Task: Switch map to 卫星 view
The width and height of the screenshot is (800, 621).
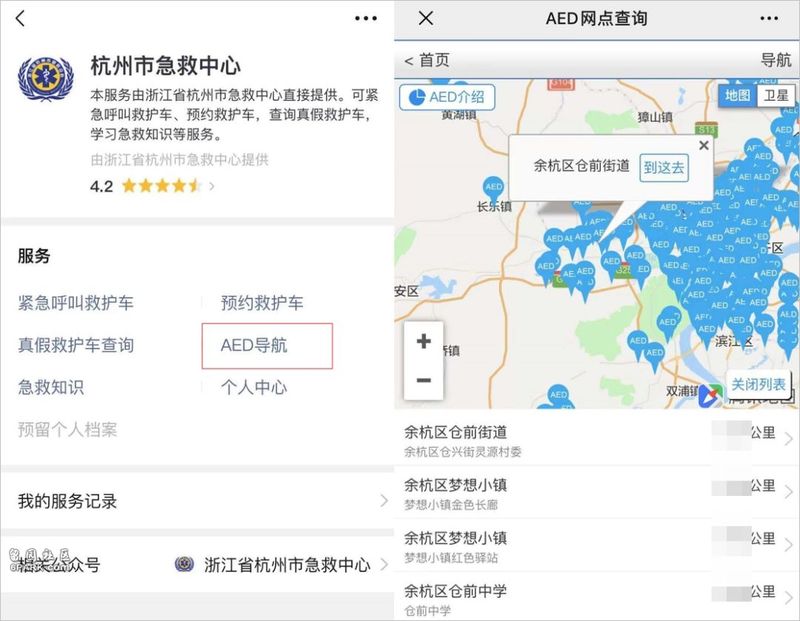Action: [776, 95]
